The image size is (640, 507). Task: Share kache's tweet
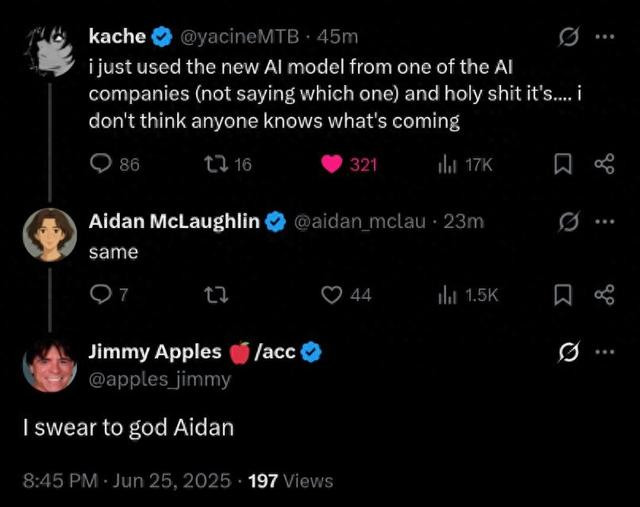[x=604, y=164]
